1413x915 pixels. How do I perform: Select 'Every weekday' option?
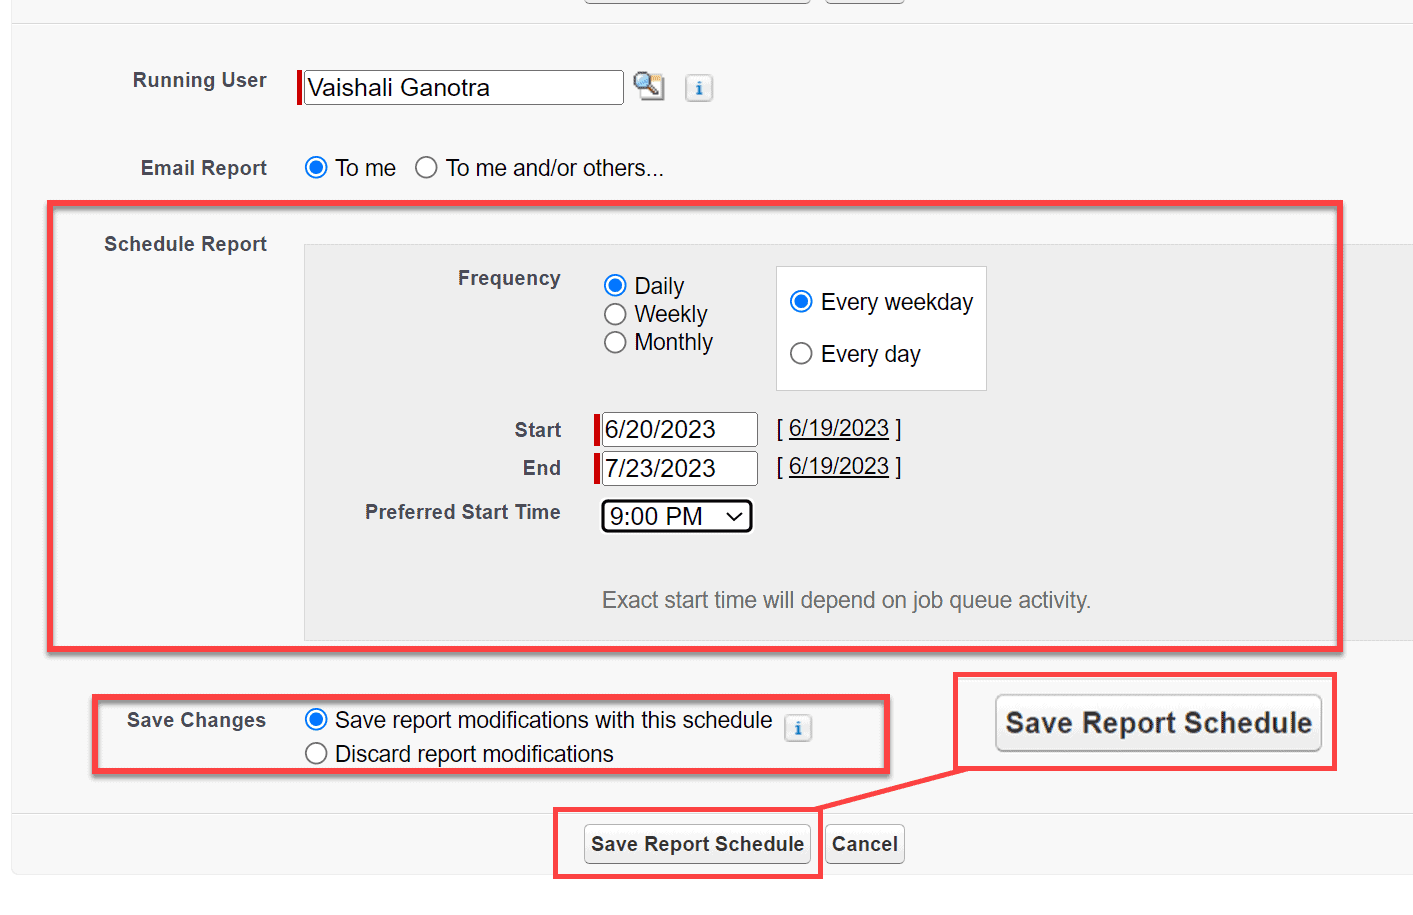tap(801, 301)
